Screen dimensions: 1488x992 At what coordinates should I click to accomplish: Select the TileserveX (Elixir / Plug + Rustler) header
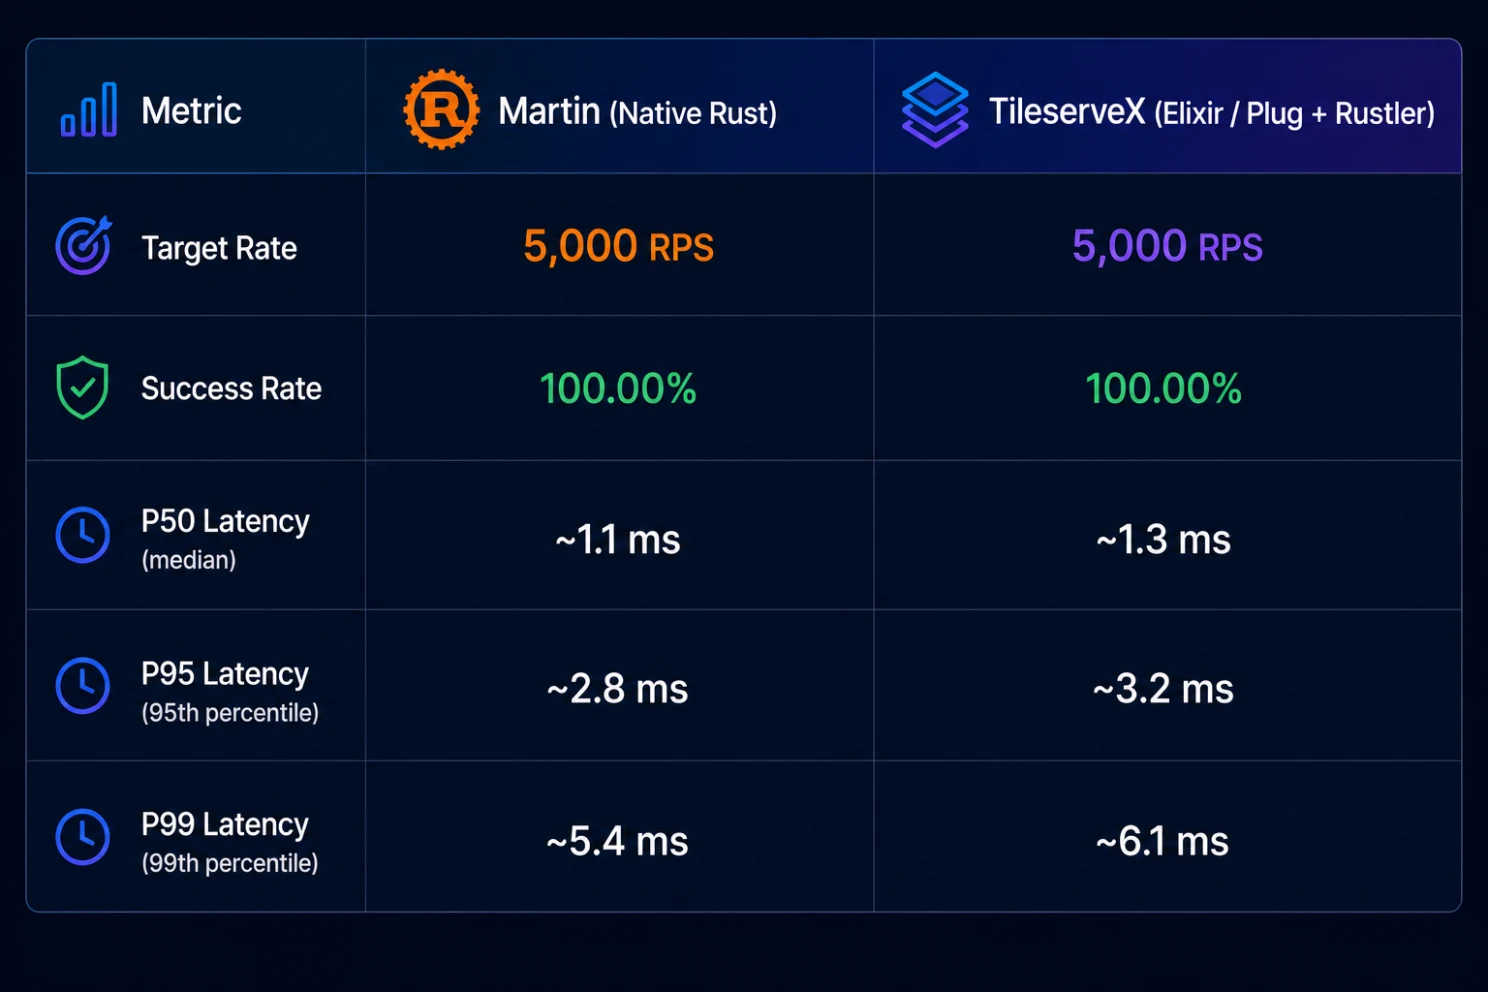[x=1212, y=112]
